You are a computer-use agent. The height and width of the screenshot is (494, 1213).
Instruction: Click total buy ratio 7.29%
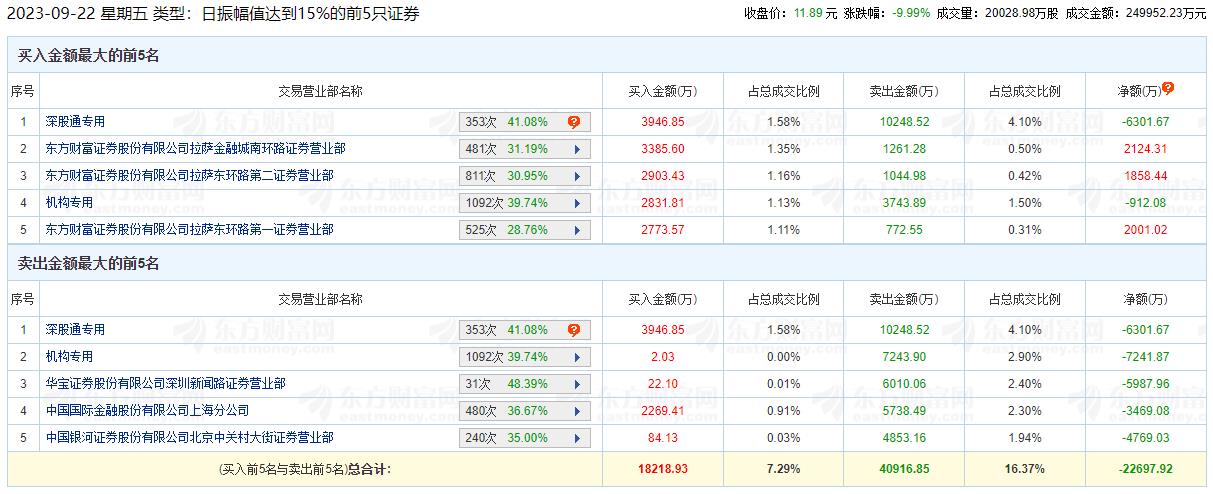(x=783, y=468)
